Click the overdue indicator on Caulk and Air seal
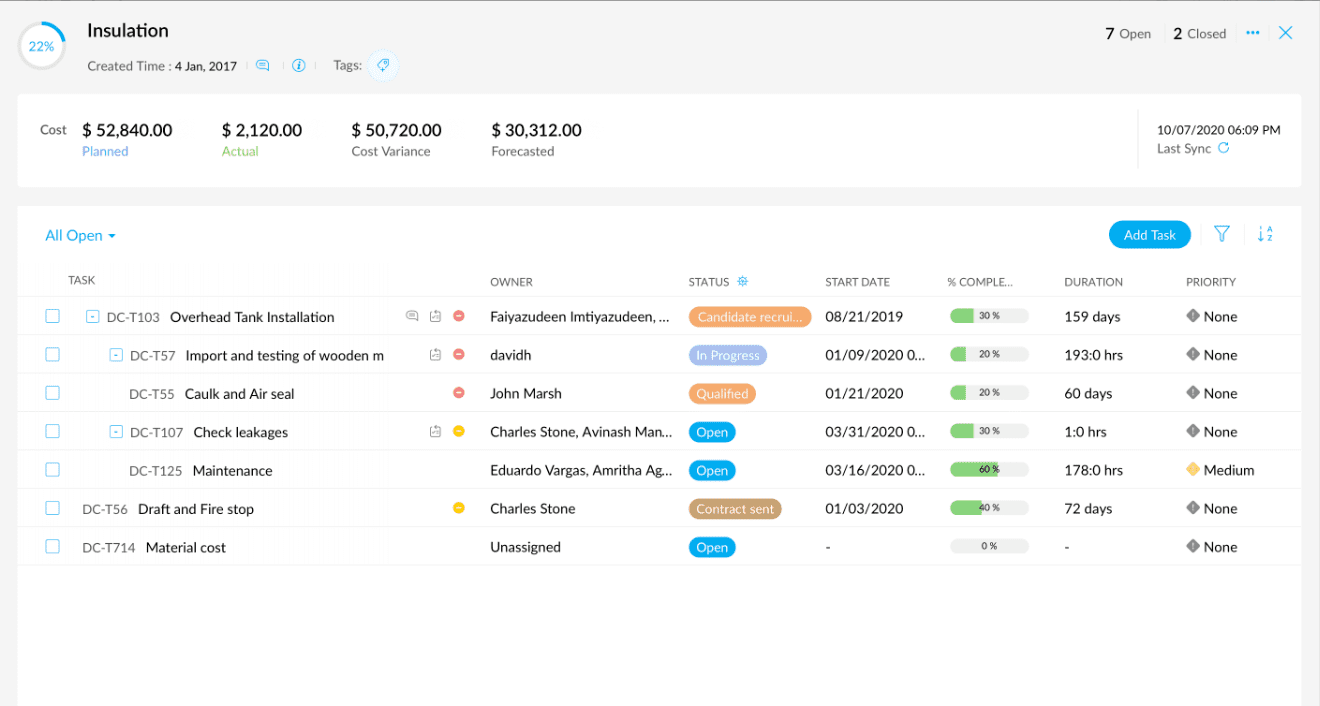This screenshot has width=1320, height=706. 459,392
